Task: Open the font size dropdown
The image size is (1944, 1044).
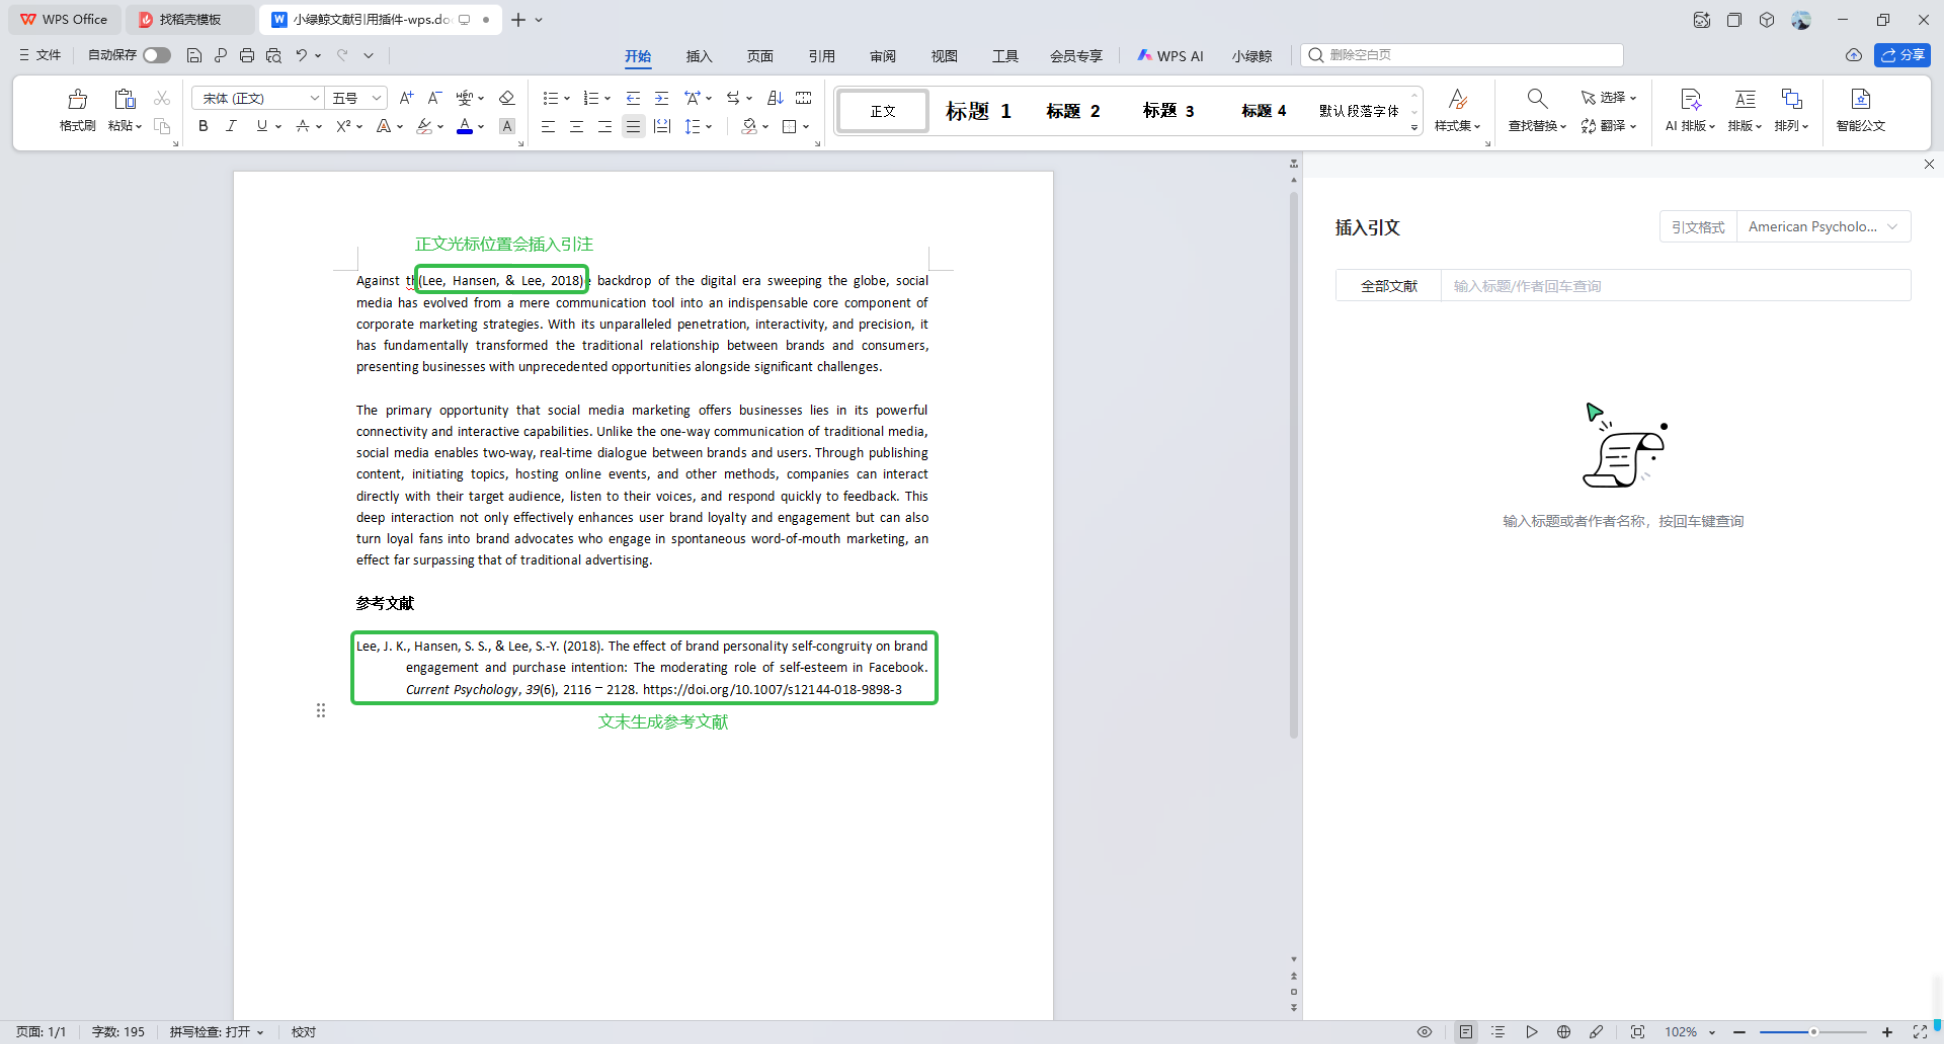Action: [376, 98]
